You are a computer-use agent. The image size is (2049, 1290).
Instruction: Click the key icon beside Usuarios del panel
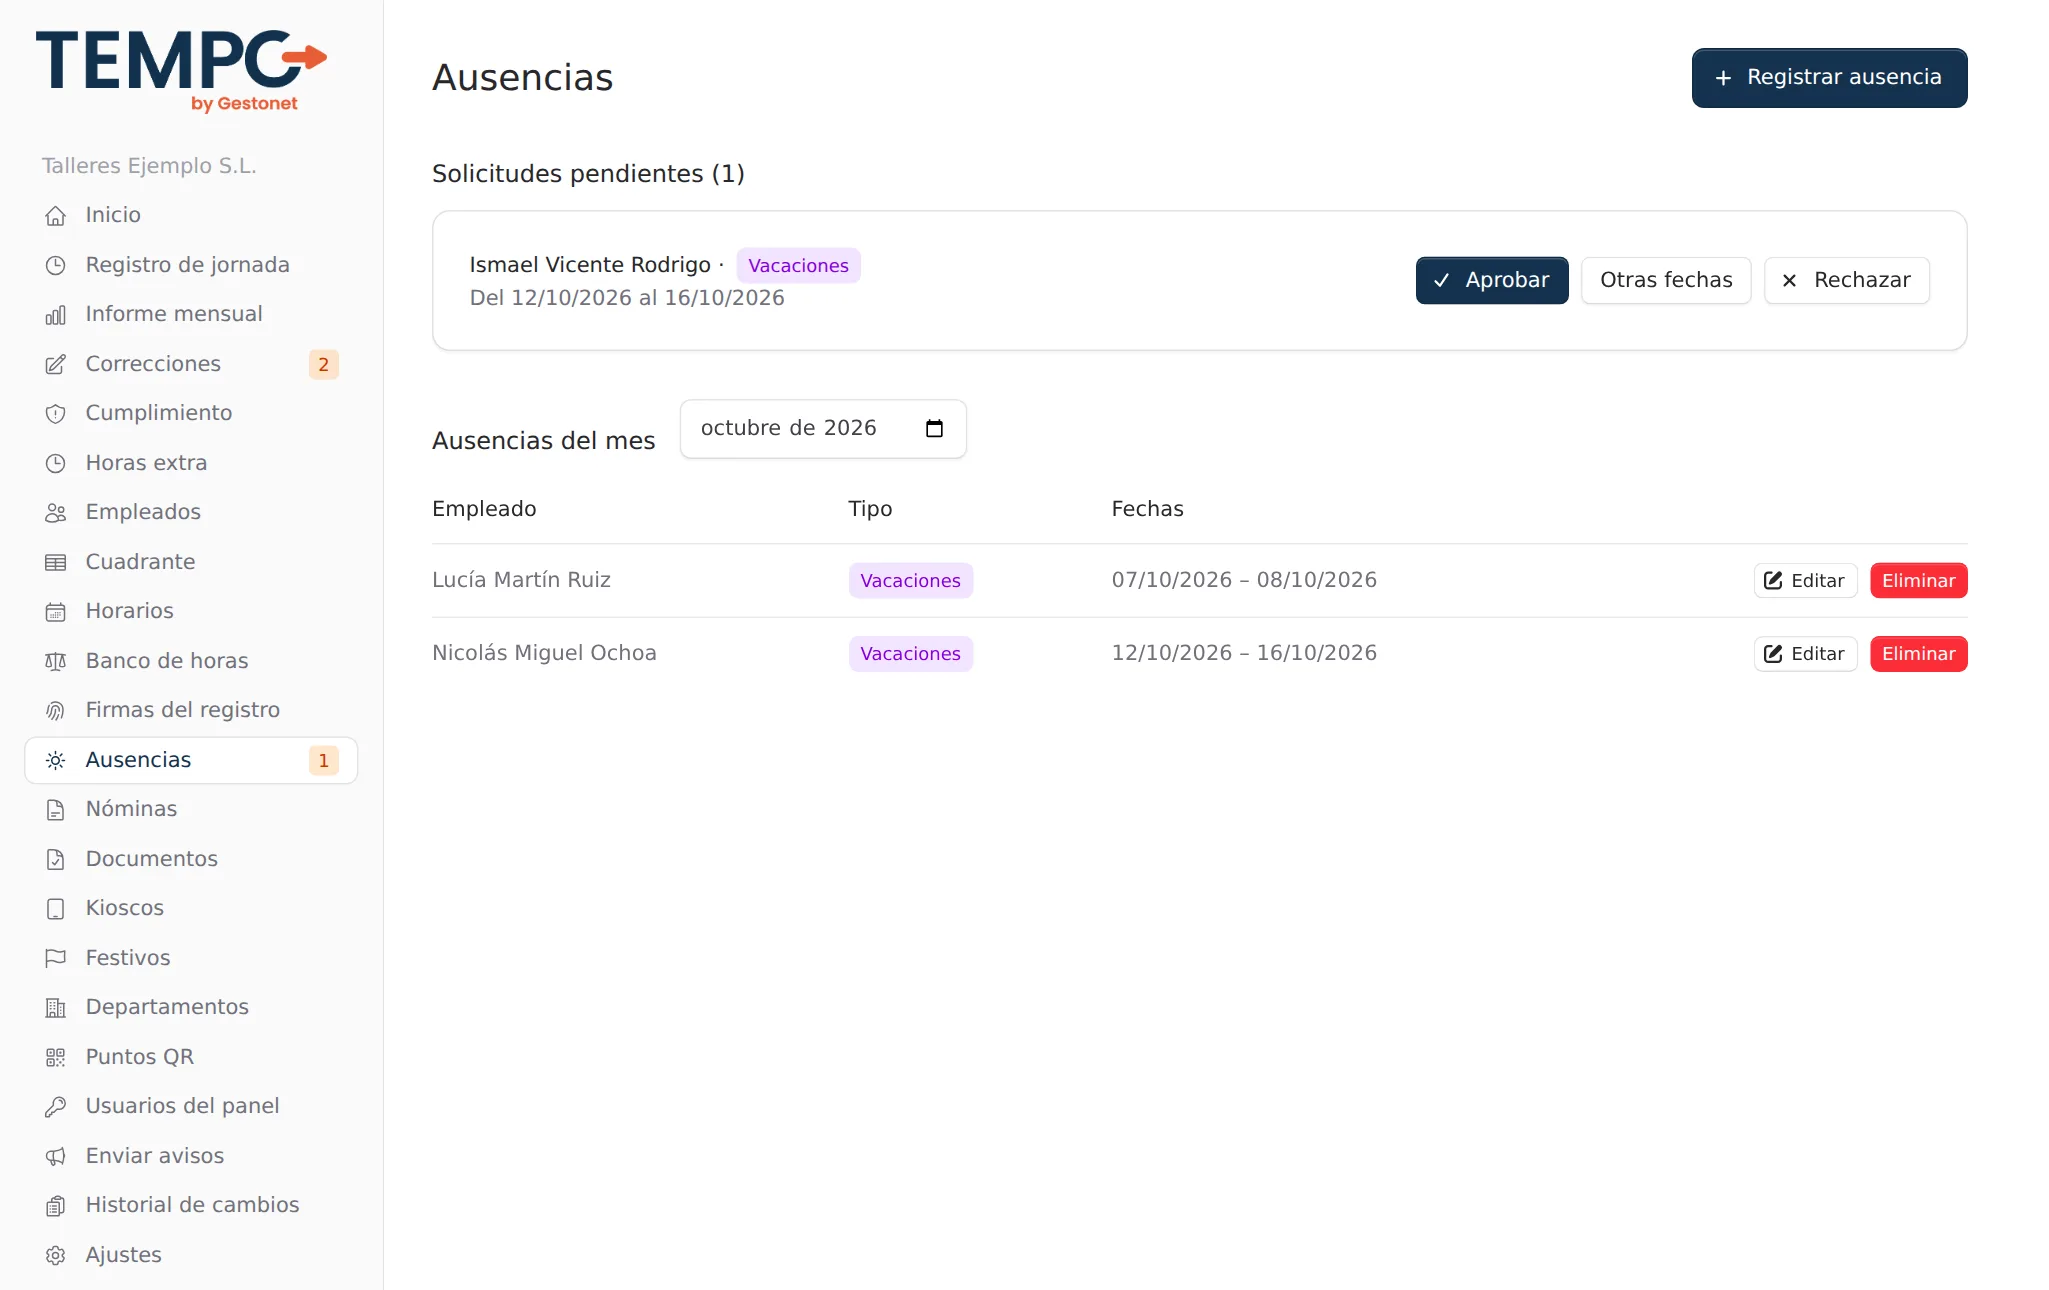[x=56, y=1107]
